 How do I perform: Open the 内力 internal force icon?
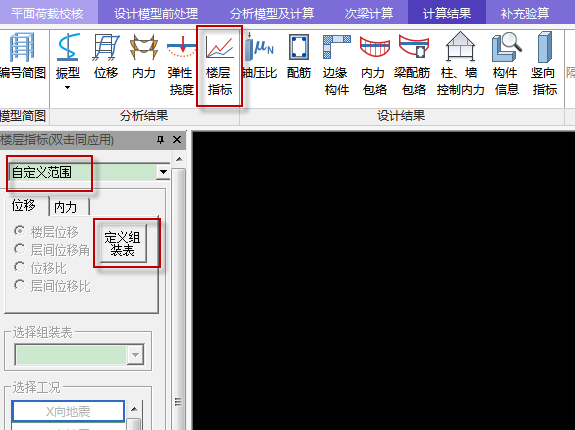click(144, 56)
